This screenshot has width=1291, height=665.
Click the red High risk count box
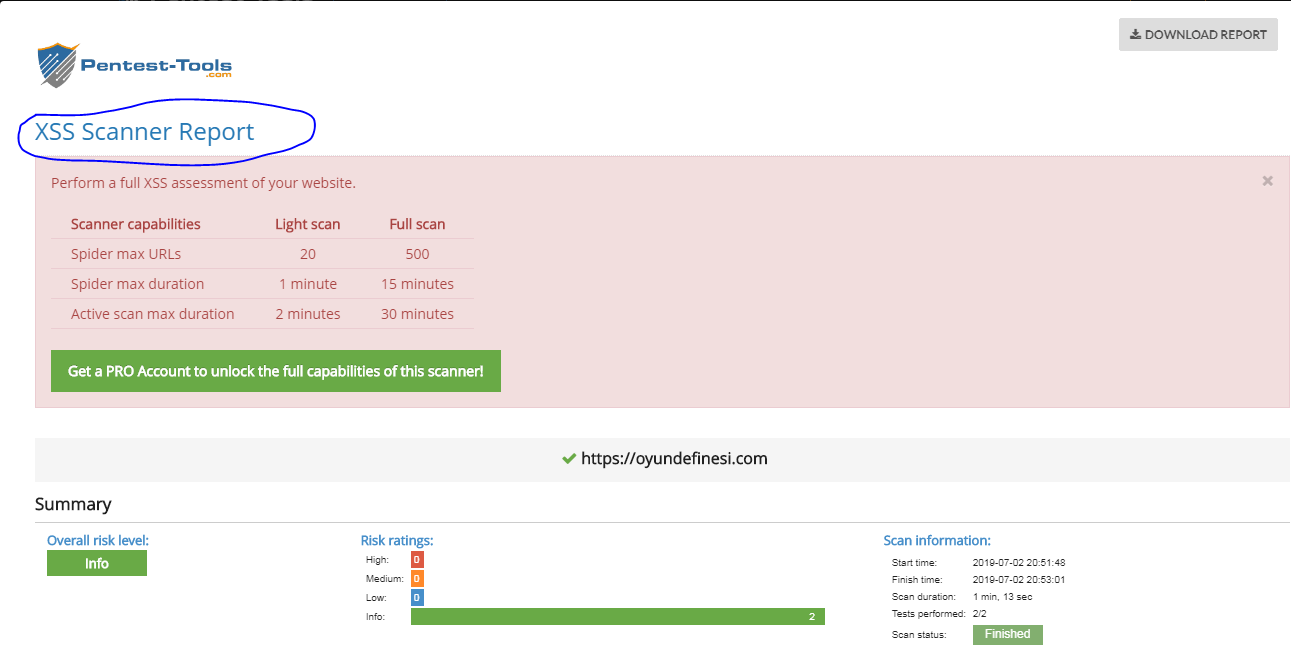(x=417, y=560)
